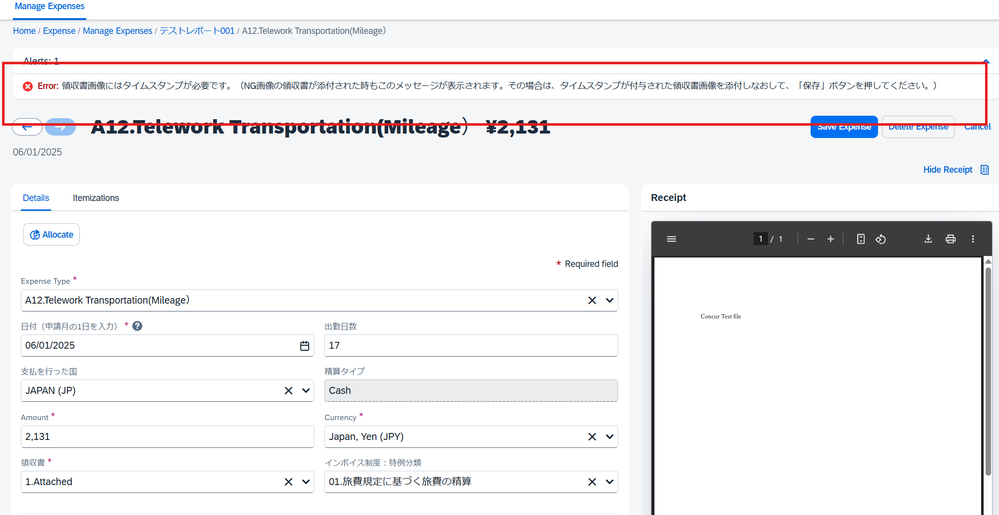This screenshot has height=515, width=999.
Task: Rotate the receipt PDF
Action: tap(880, 239)
